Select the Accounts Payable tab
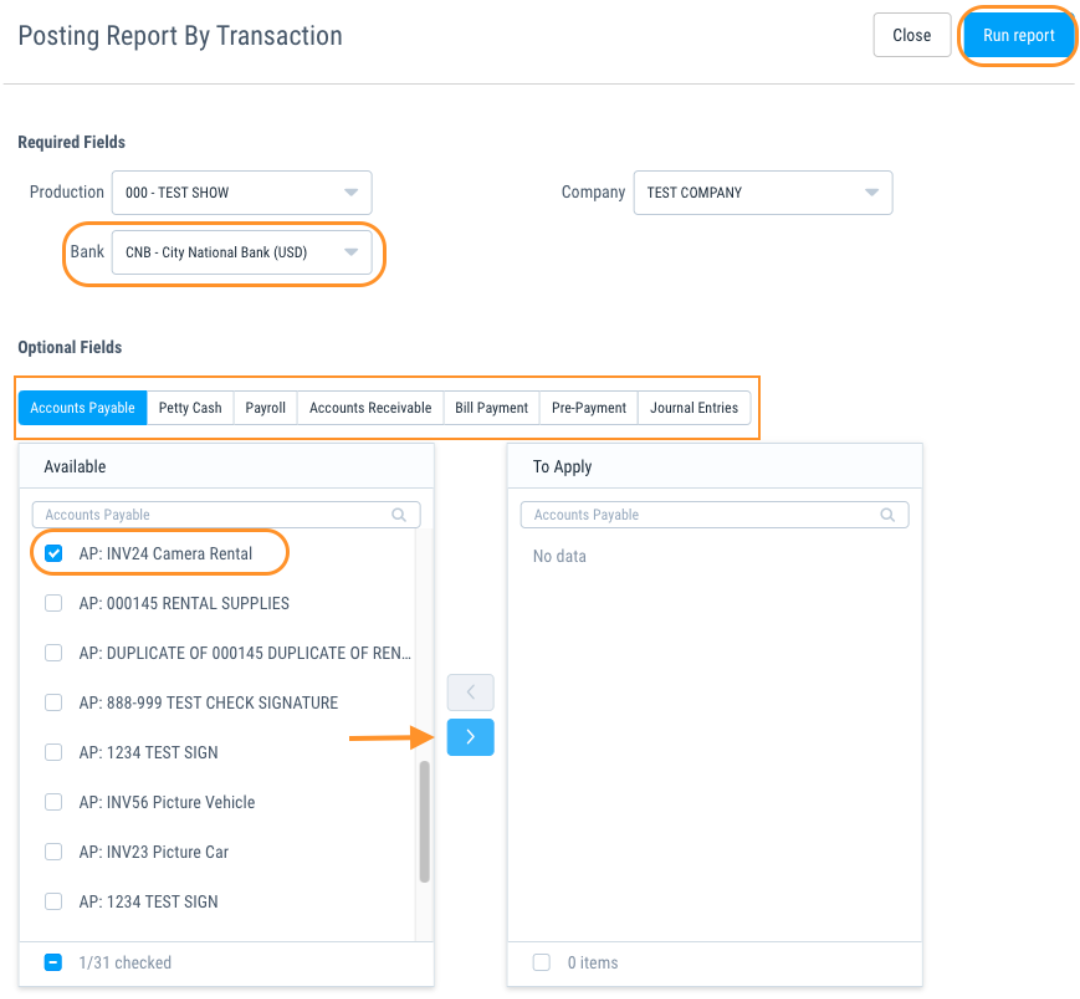The height and width of the screenshot is (999, 1080). (x=83, y=408)
